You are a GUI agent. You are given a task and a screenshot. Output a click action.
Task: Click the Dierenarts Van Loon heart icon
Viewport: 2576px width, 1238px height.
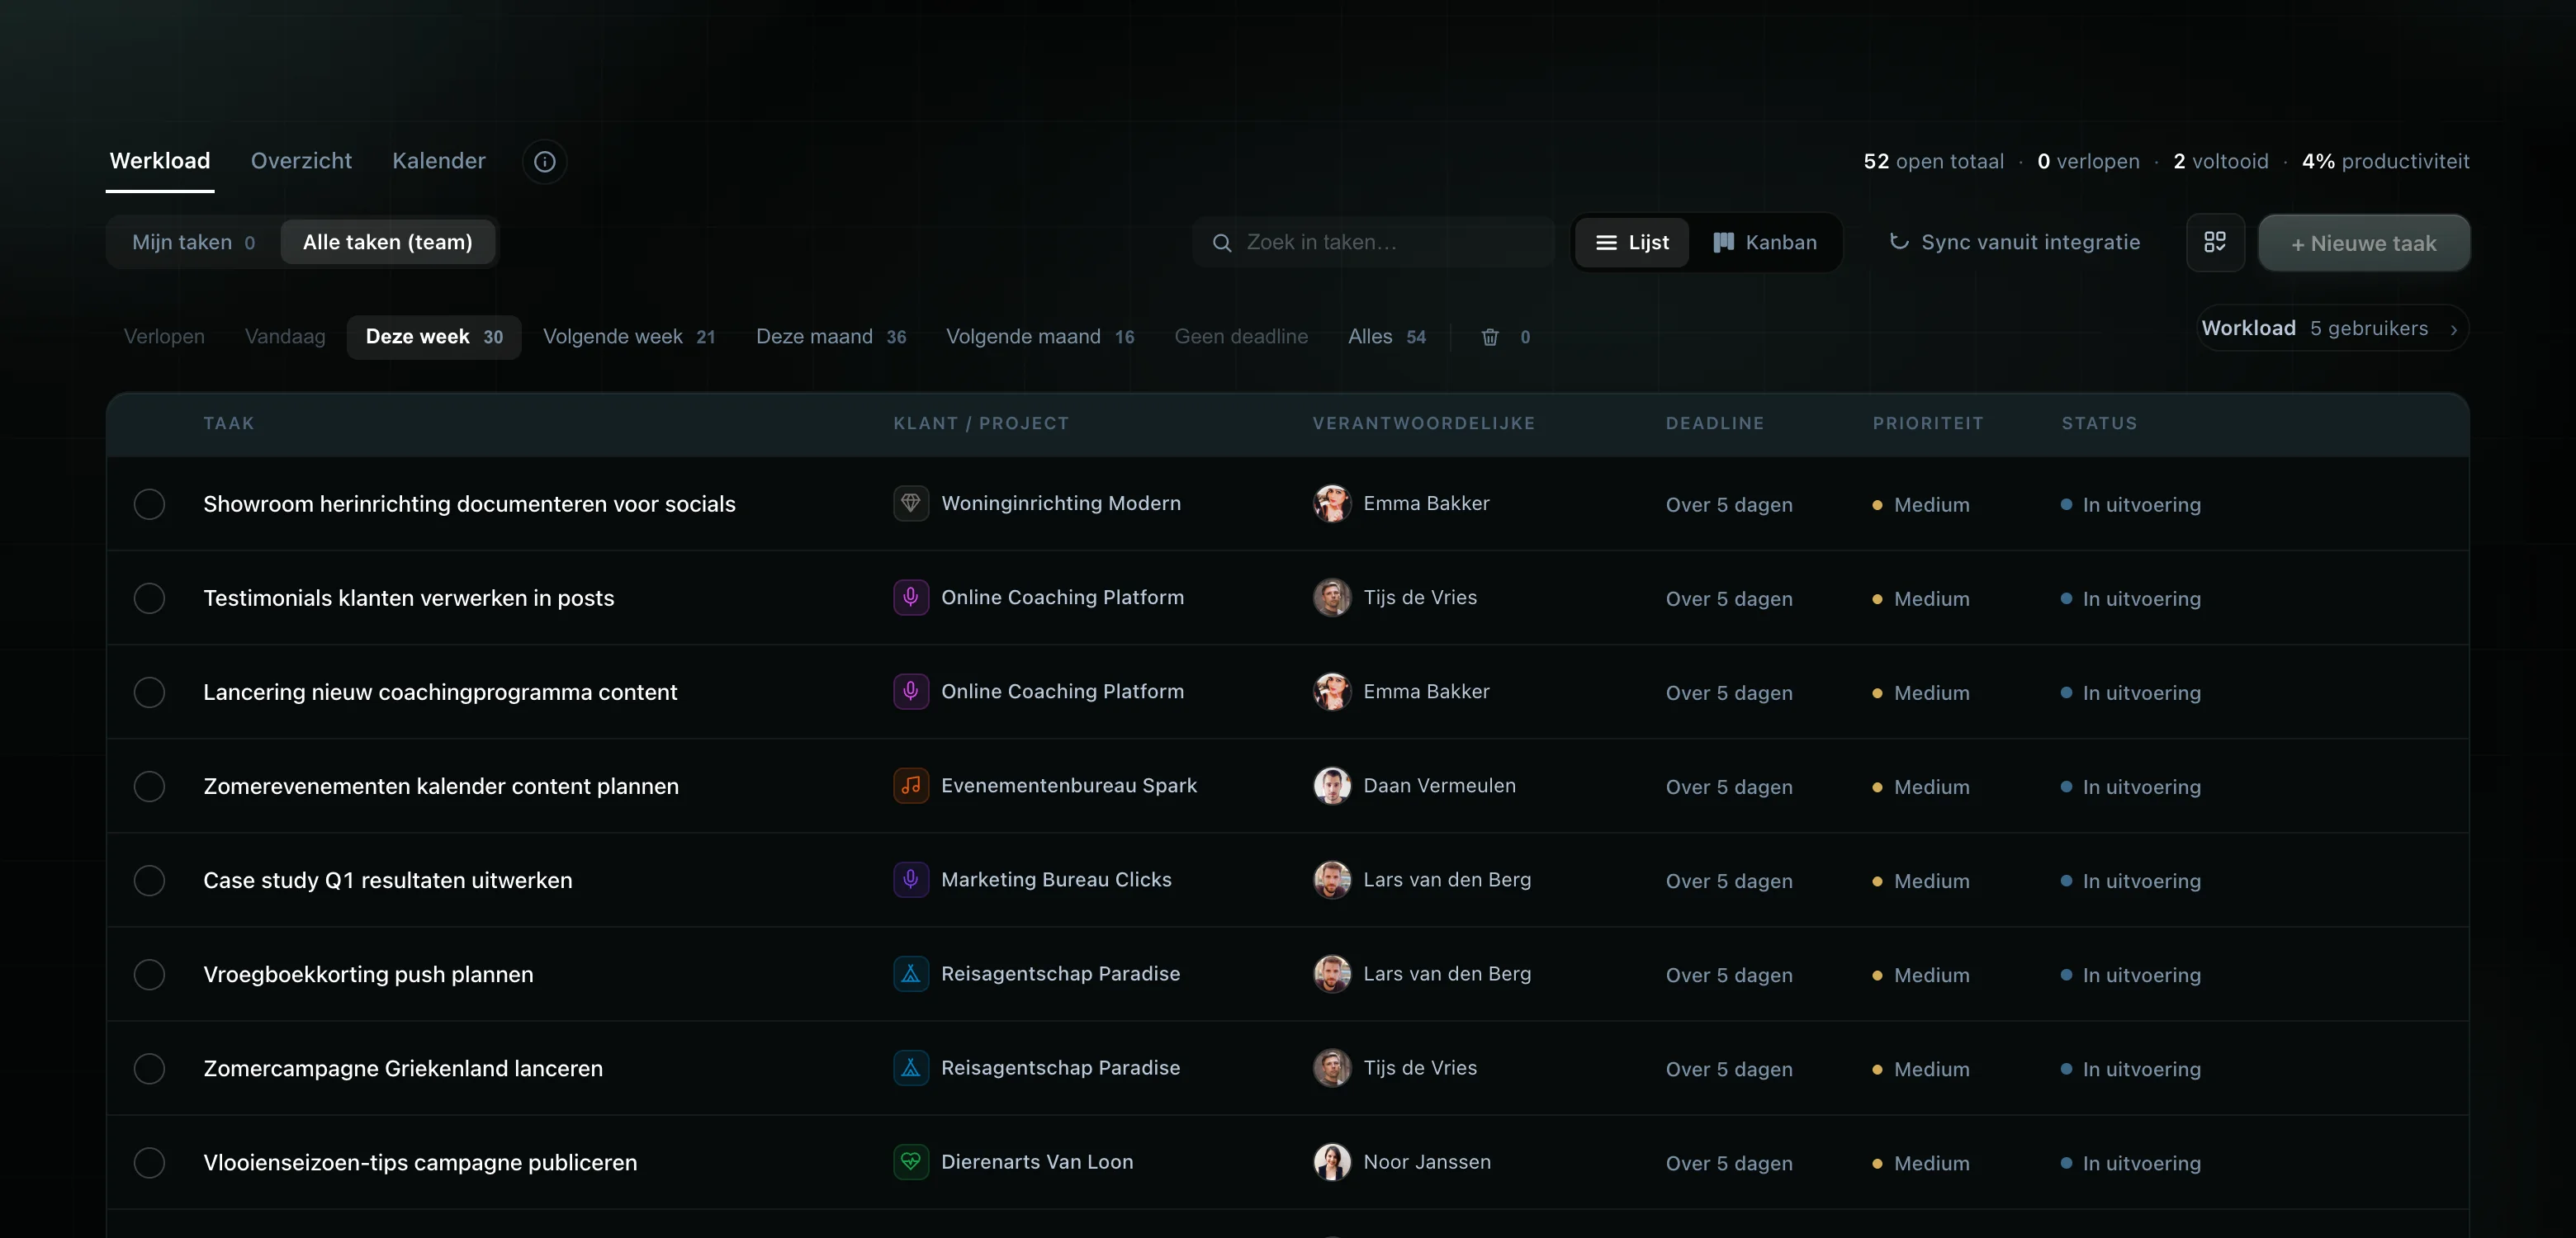(910, 1161)
